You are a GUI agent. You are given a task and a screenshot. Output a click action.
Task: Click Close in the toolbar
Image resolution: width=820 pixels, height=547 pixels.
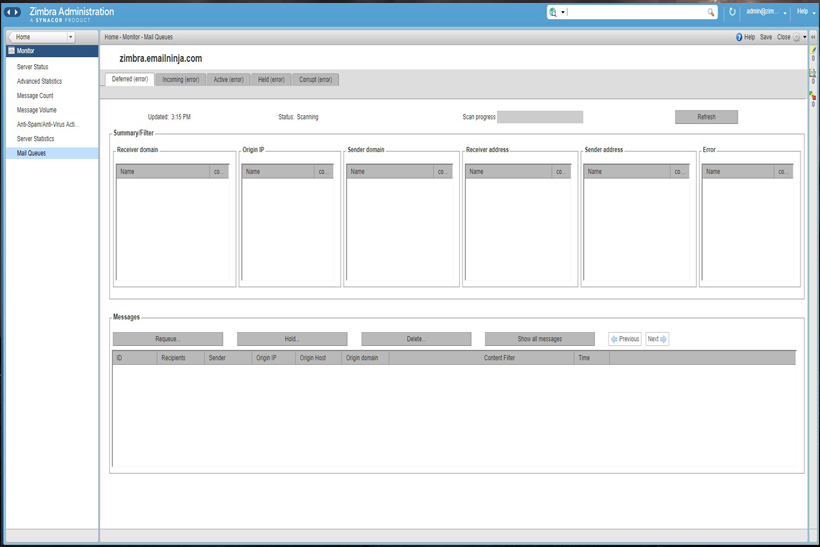click(783, 37)
